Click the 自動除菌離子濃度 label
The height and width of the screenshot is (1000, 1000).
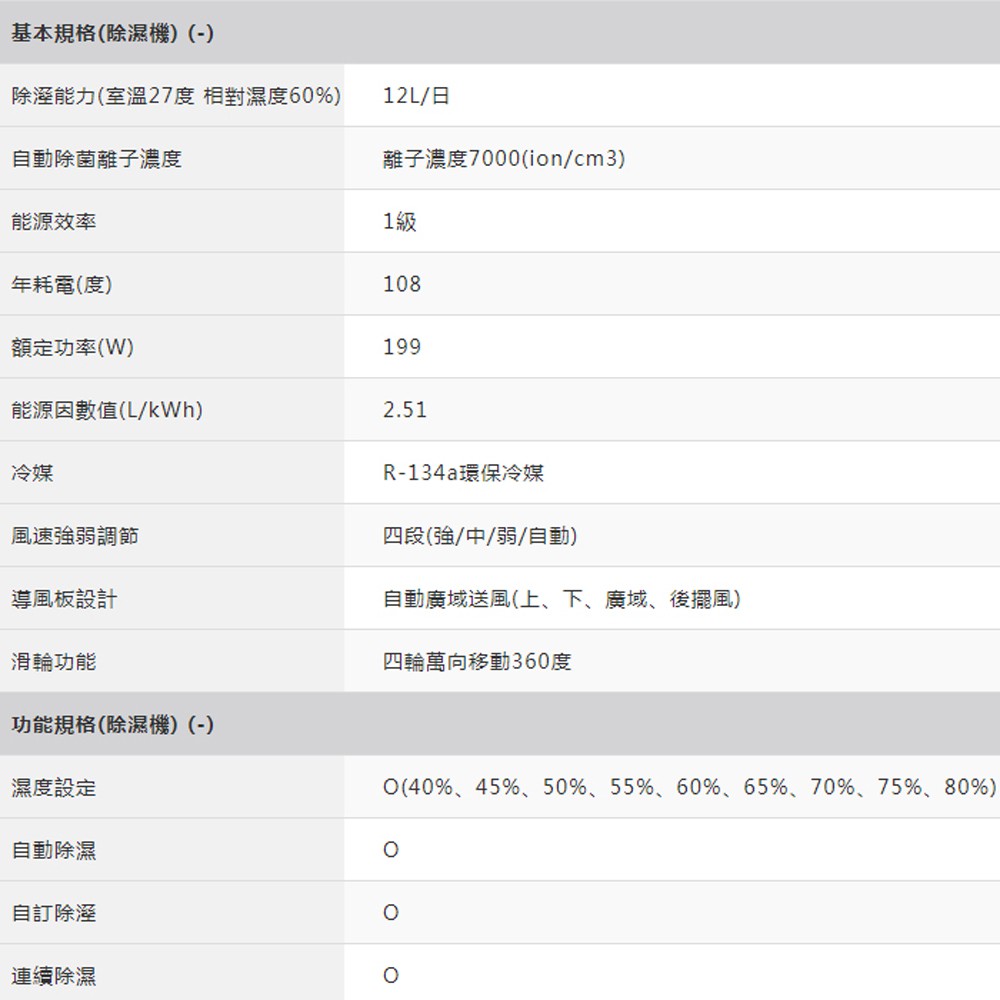[96, 159]
